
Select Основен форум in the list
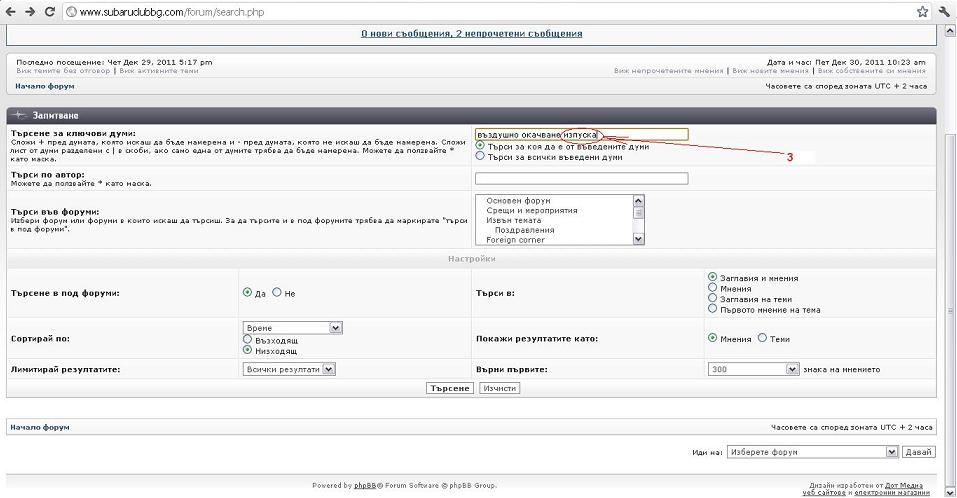(x=518, y=200)
